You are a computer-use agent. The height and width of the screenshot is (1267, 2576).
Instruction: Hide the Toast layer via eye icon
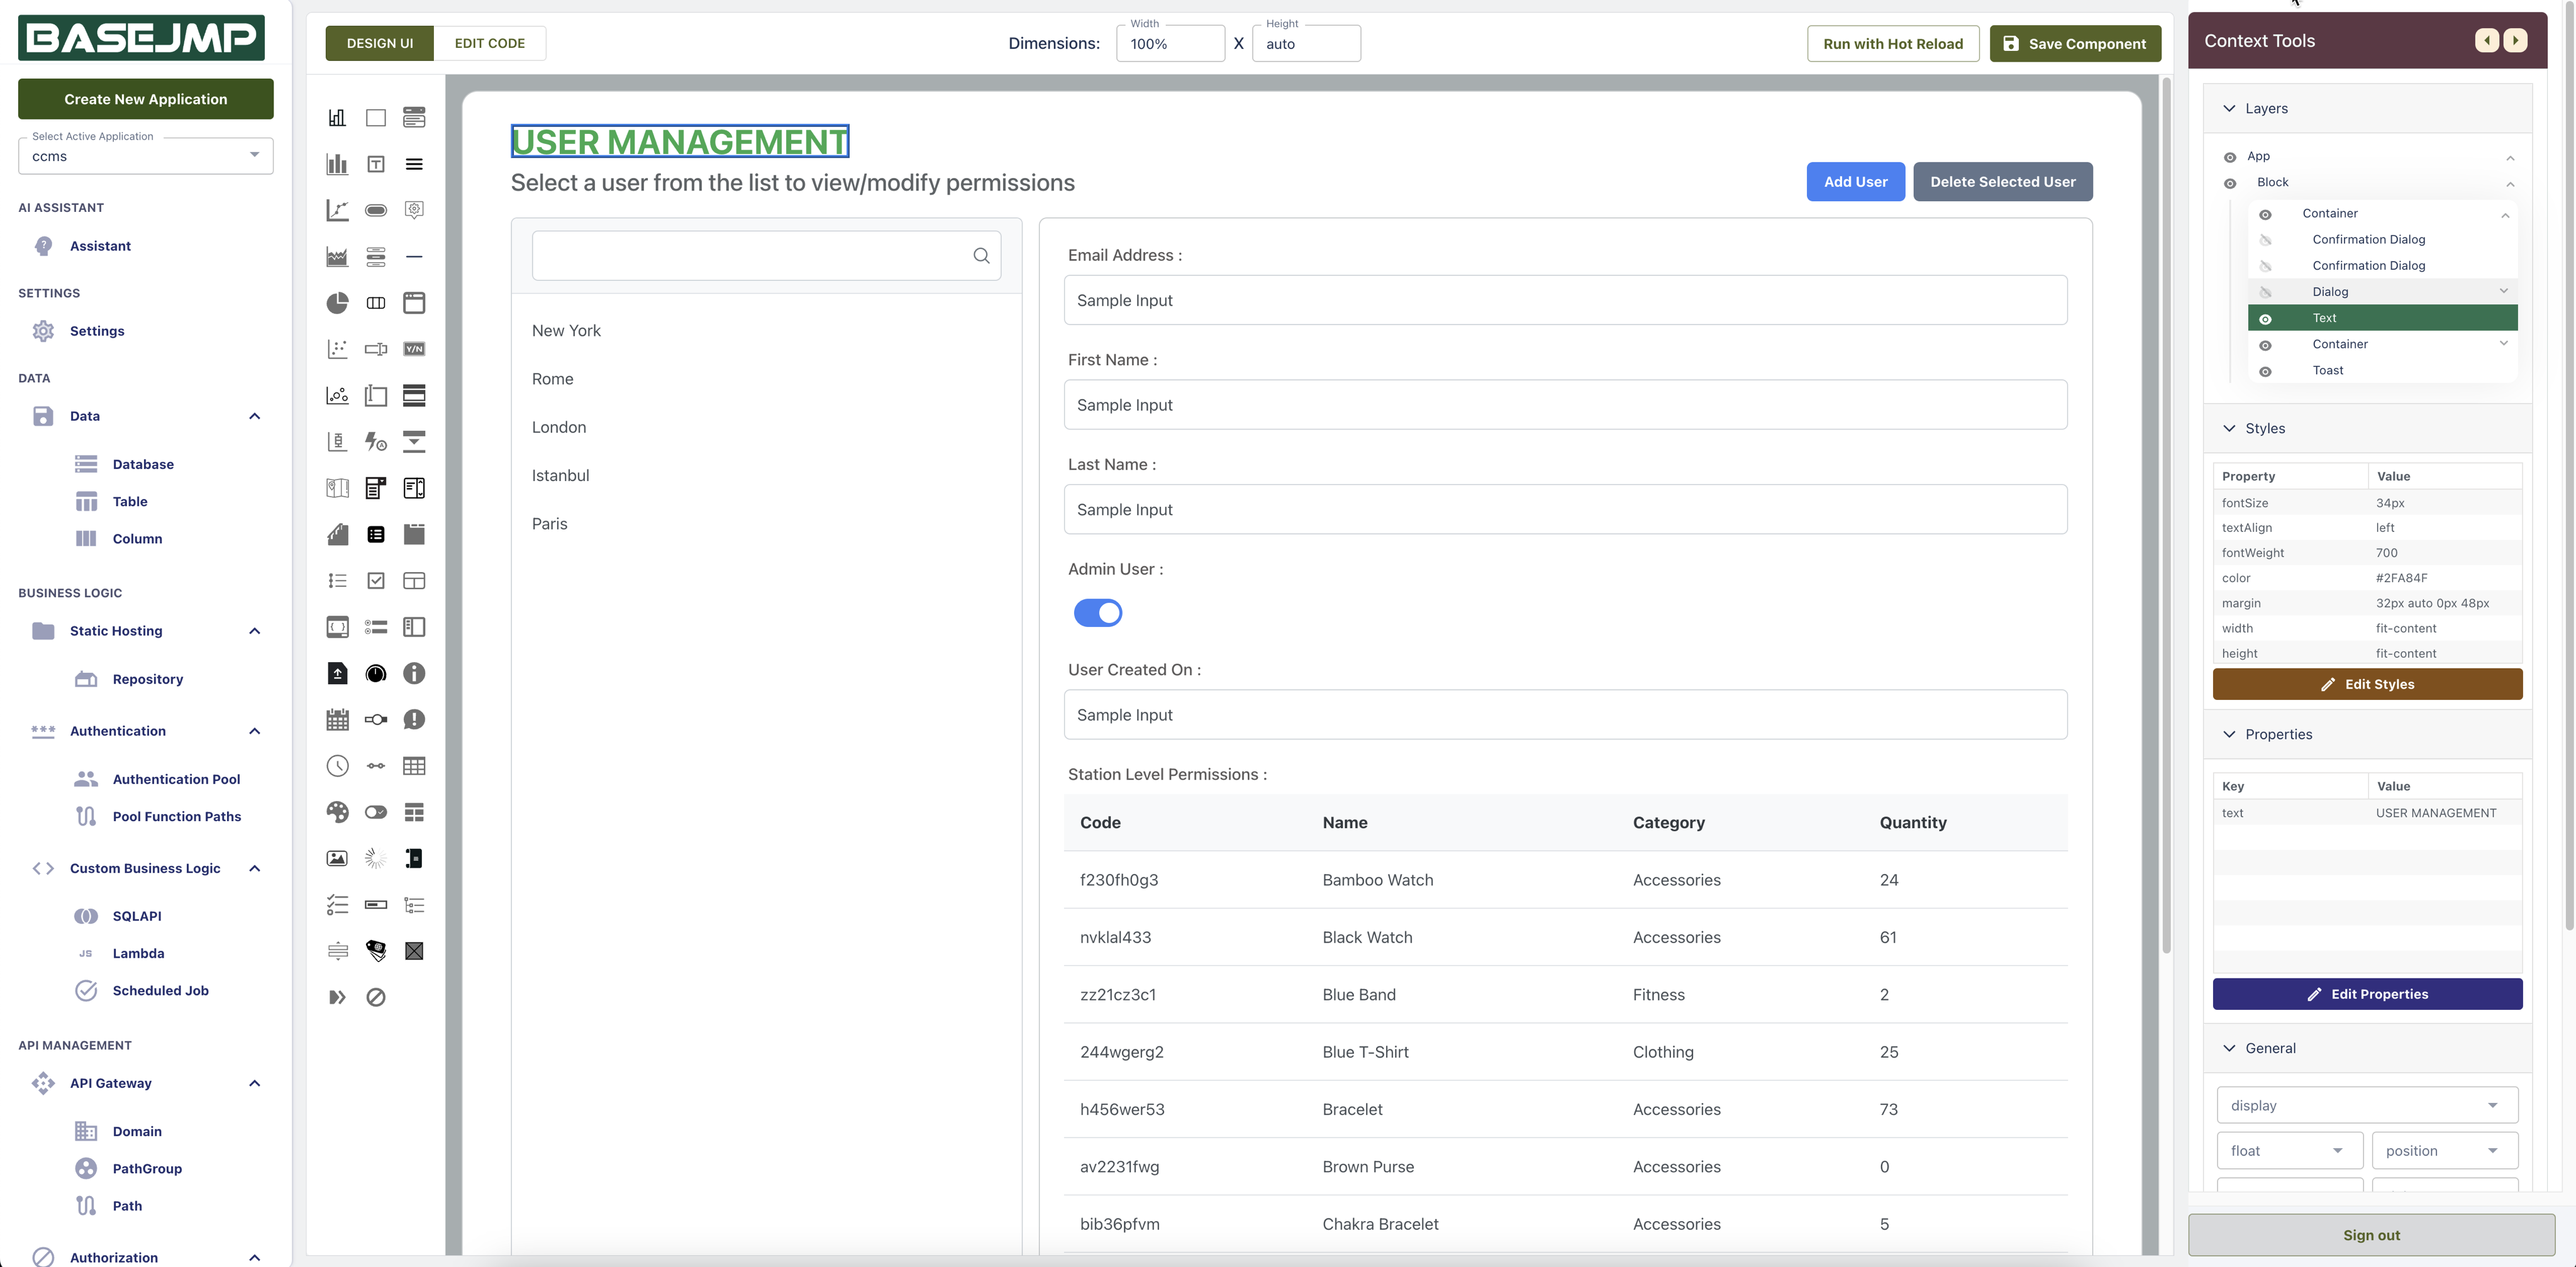point(2265,371)
